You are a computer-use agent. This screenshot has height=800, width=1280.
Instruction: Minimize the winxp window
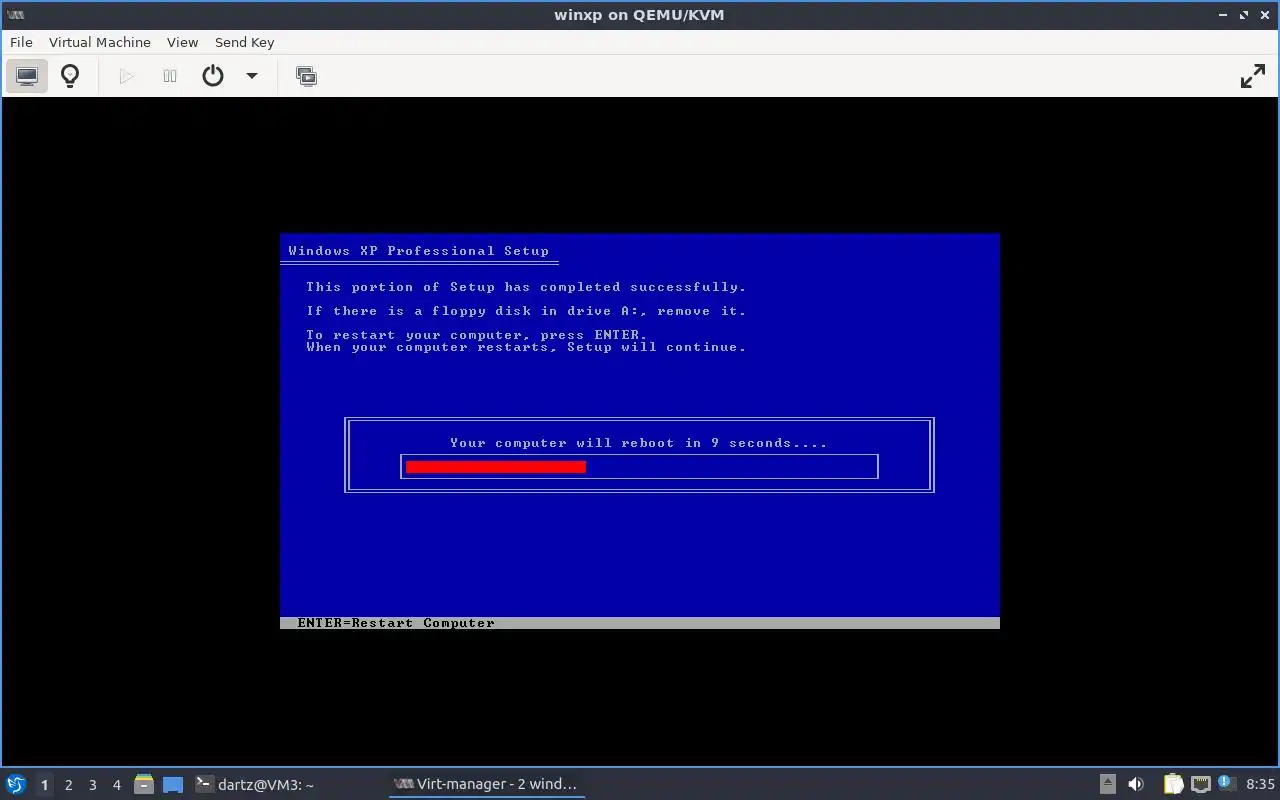(x=1223, y=15)
